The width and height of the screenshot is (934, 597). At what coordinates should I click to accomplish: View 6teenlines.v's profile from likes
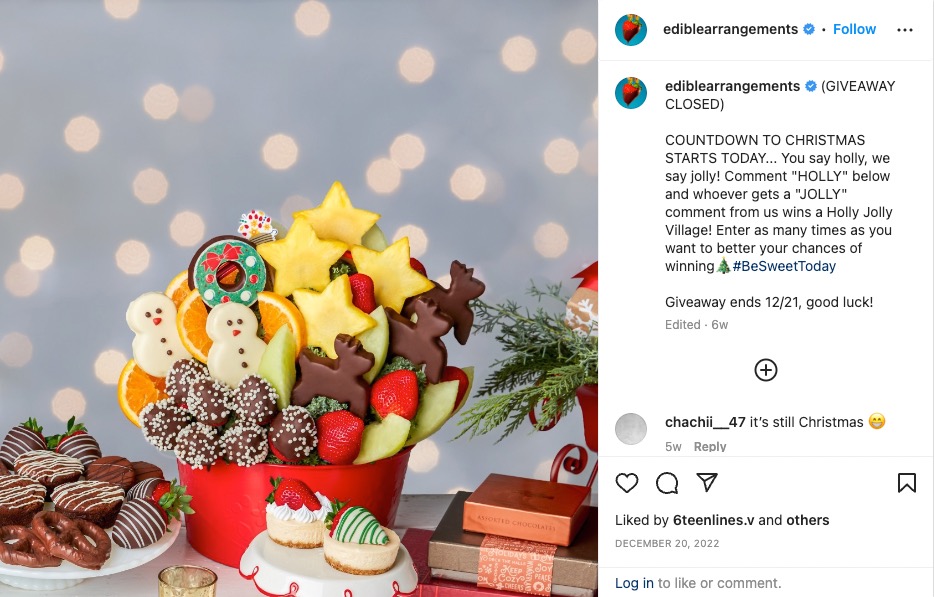click(x=714, y=520)
